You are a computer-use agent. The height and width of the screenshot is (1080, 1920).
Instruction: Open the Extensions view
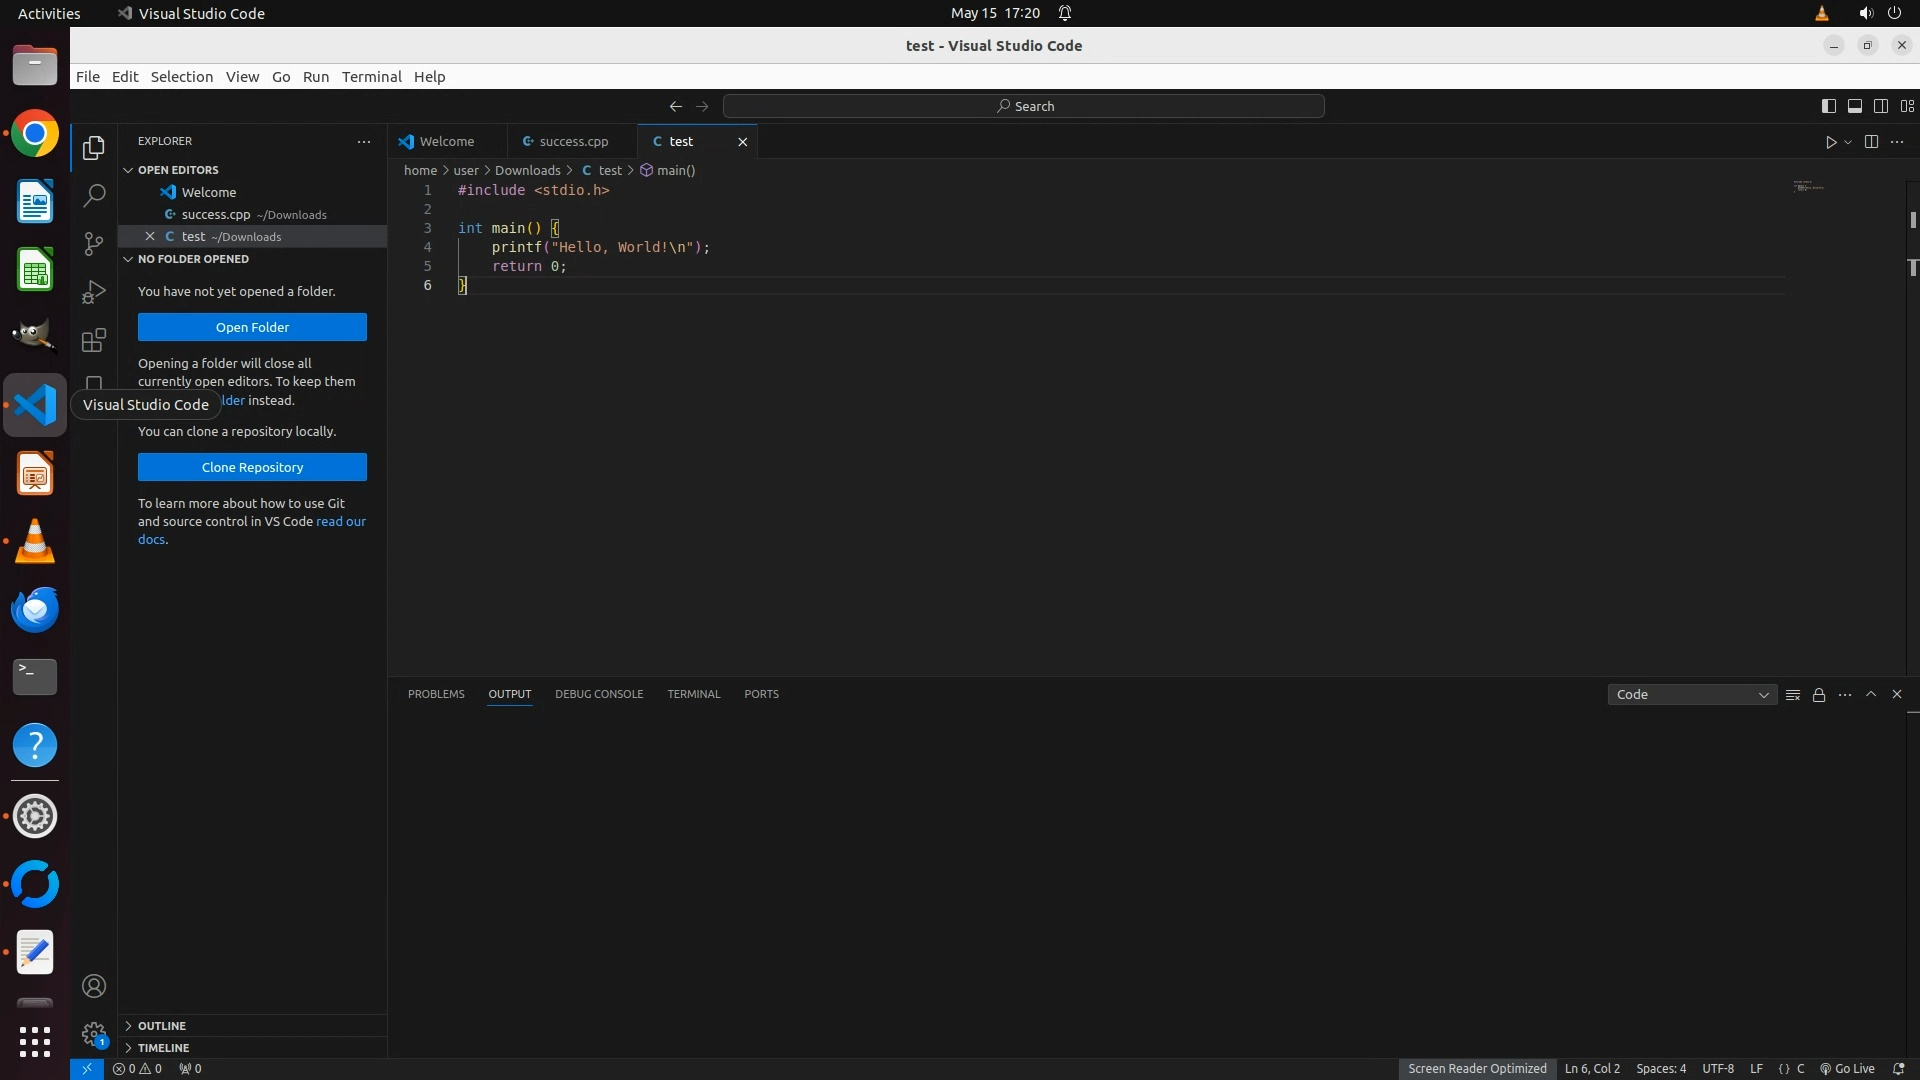(94, 340)
